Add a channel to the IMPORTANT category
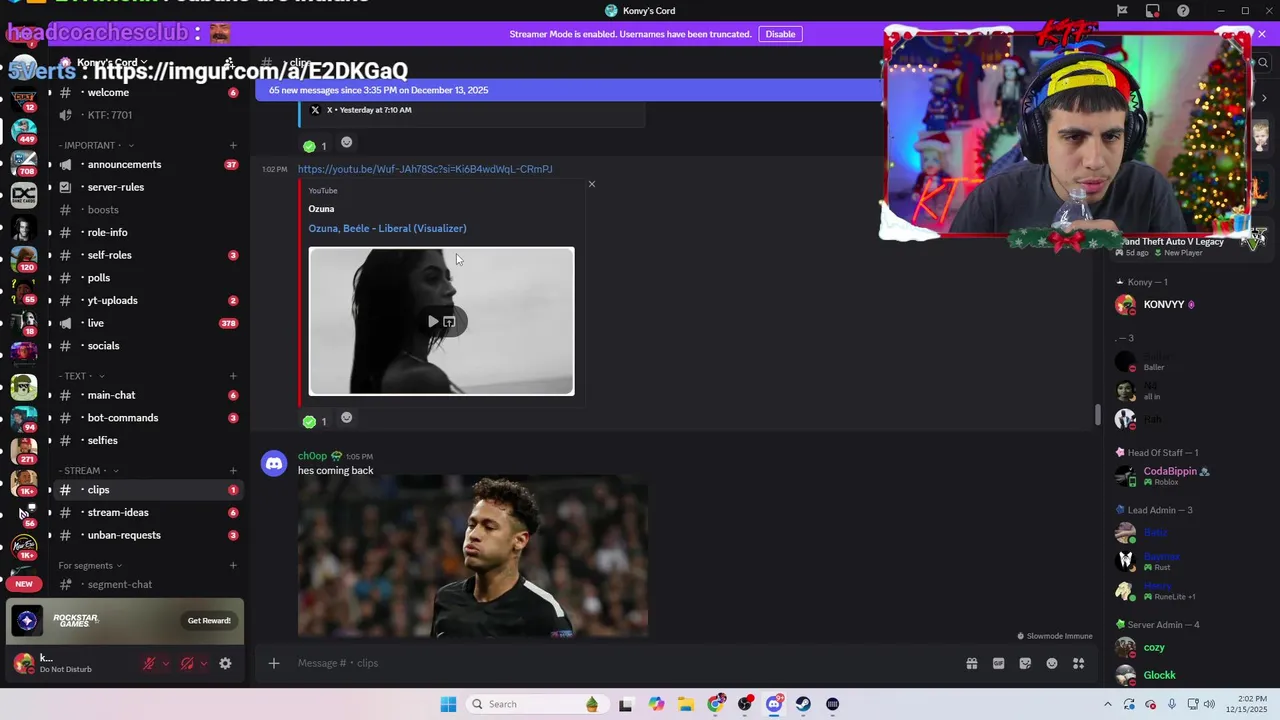The height and width of the screenshot is (720, 1280). 233,145
